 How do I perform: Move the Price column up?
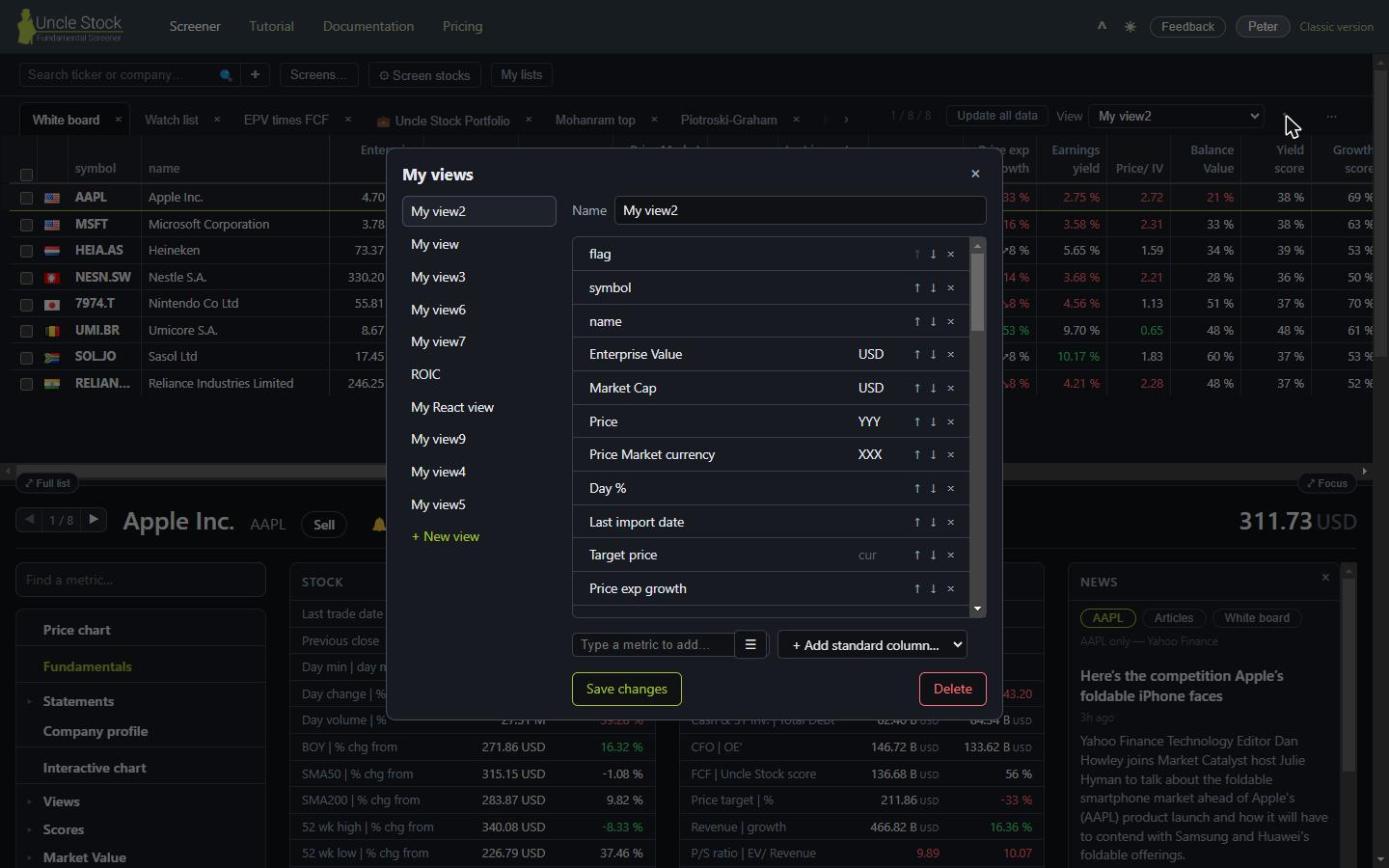916,421
